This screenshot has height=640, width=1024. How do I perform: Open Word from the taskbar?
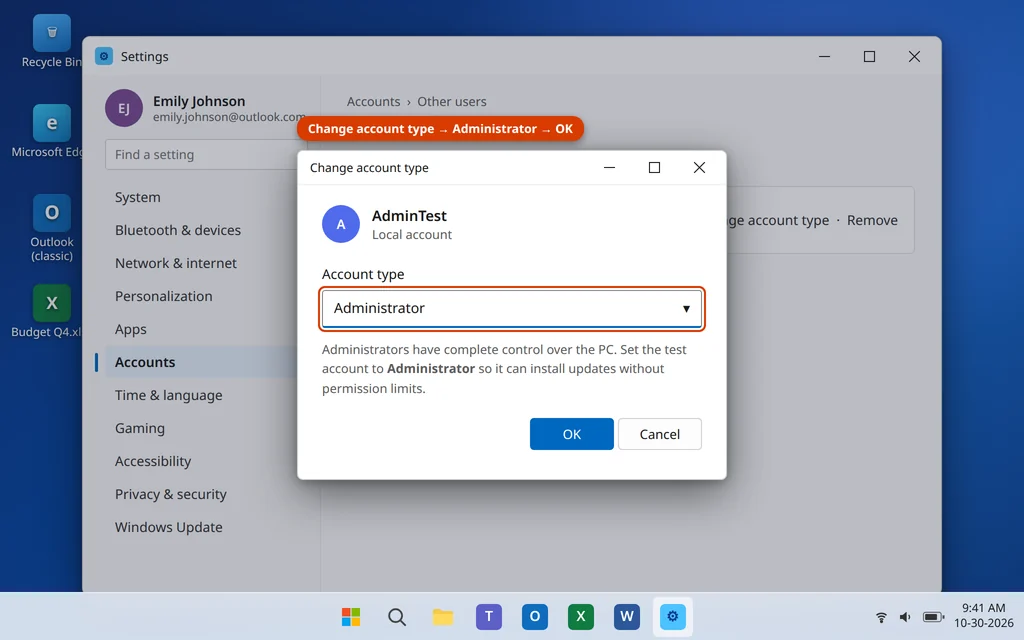626,616
